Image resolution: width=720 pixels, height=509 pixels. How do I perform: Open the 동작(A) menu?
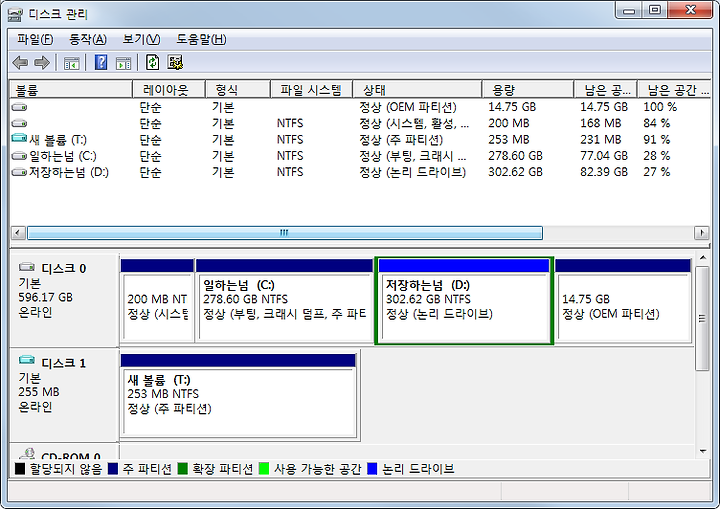point(87,40)
